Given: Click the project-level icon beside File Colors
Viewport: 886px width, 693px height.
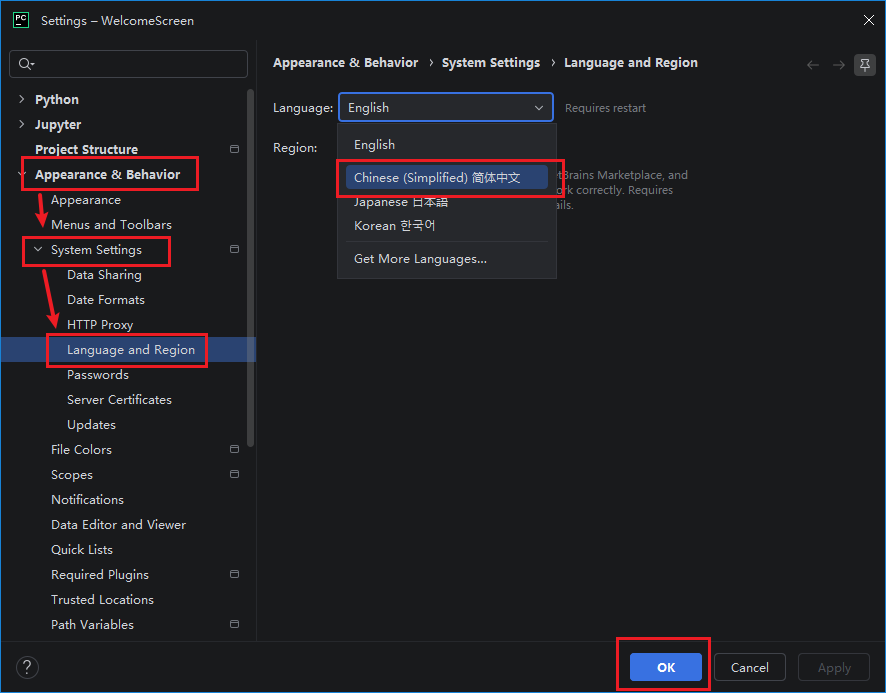Looking at the screenshot, I should point(234,449).
